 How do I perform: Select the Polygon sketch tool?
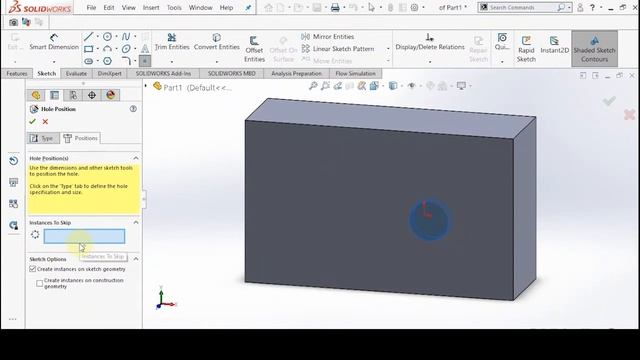tap(107, 61)
